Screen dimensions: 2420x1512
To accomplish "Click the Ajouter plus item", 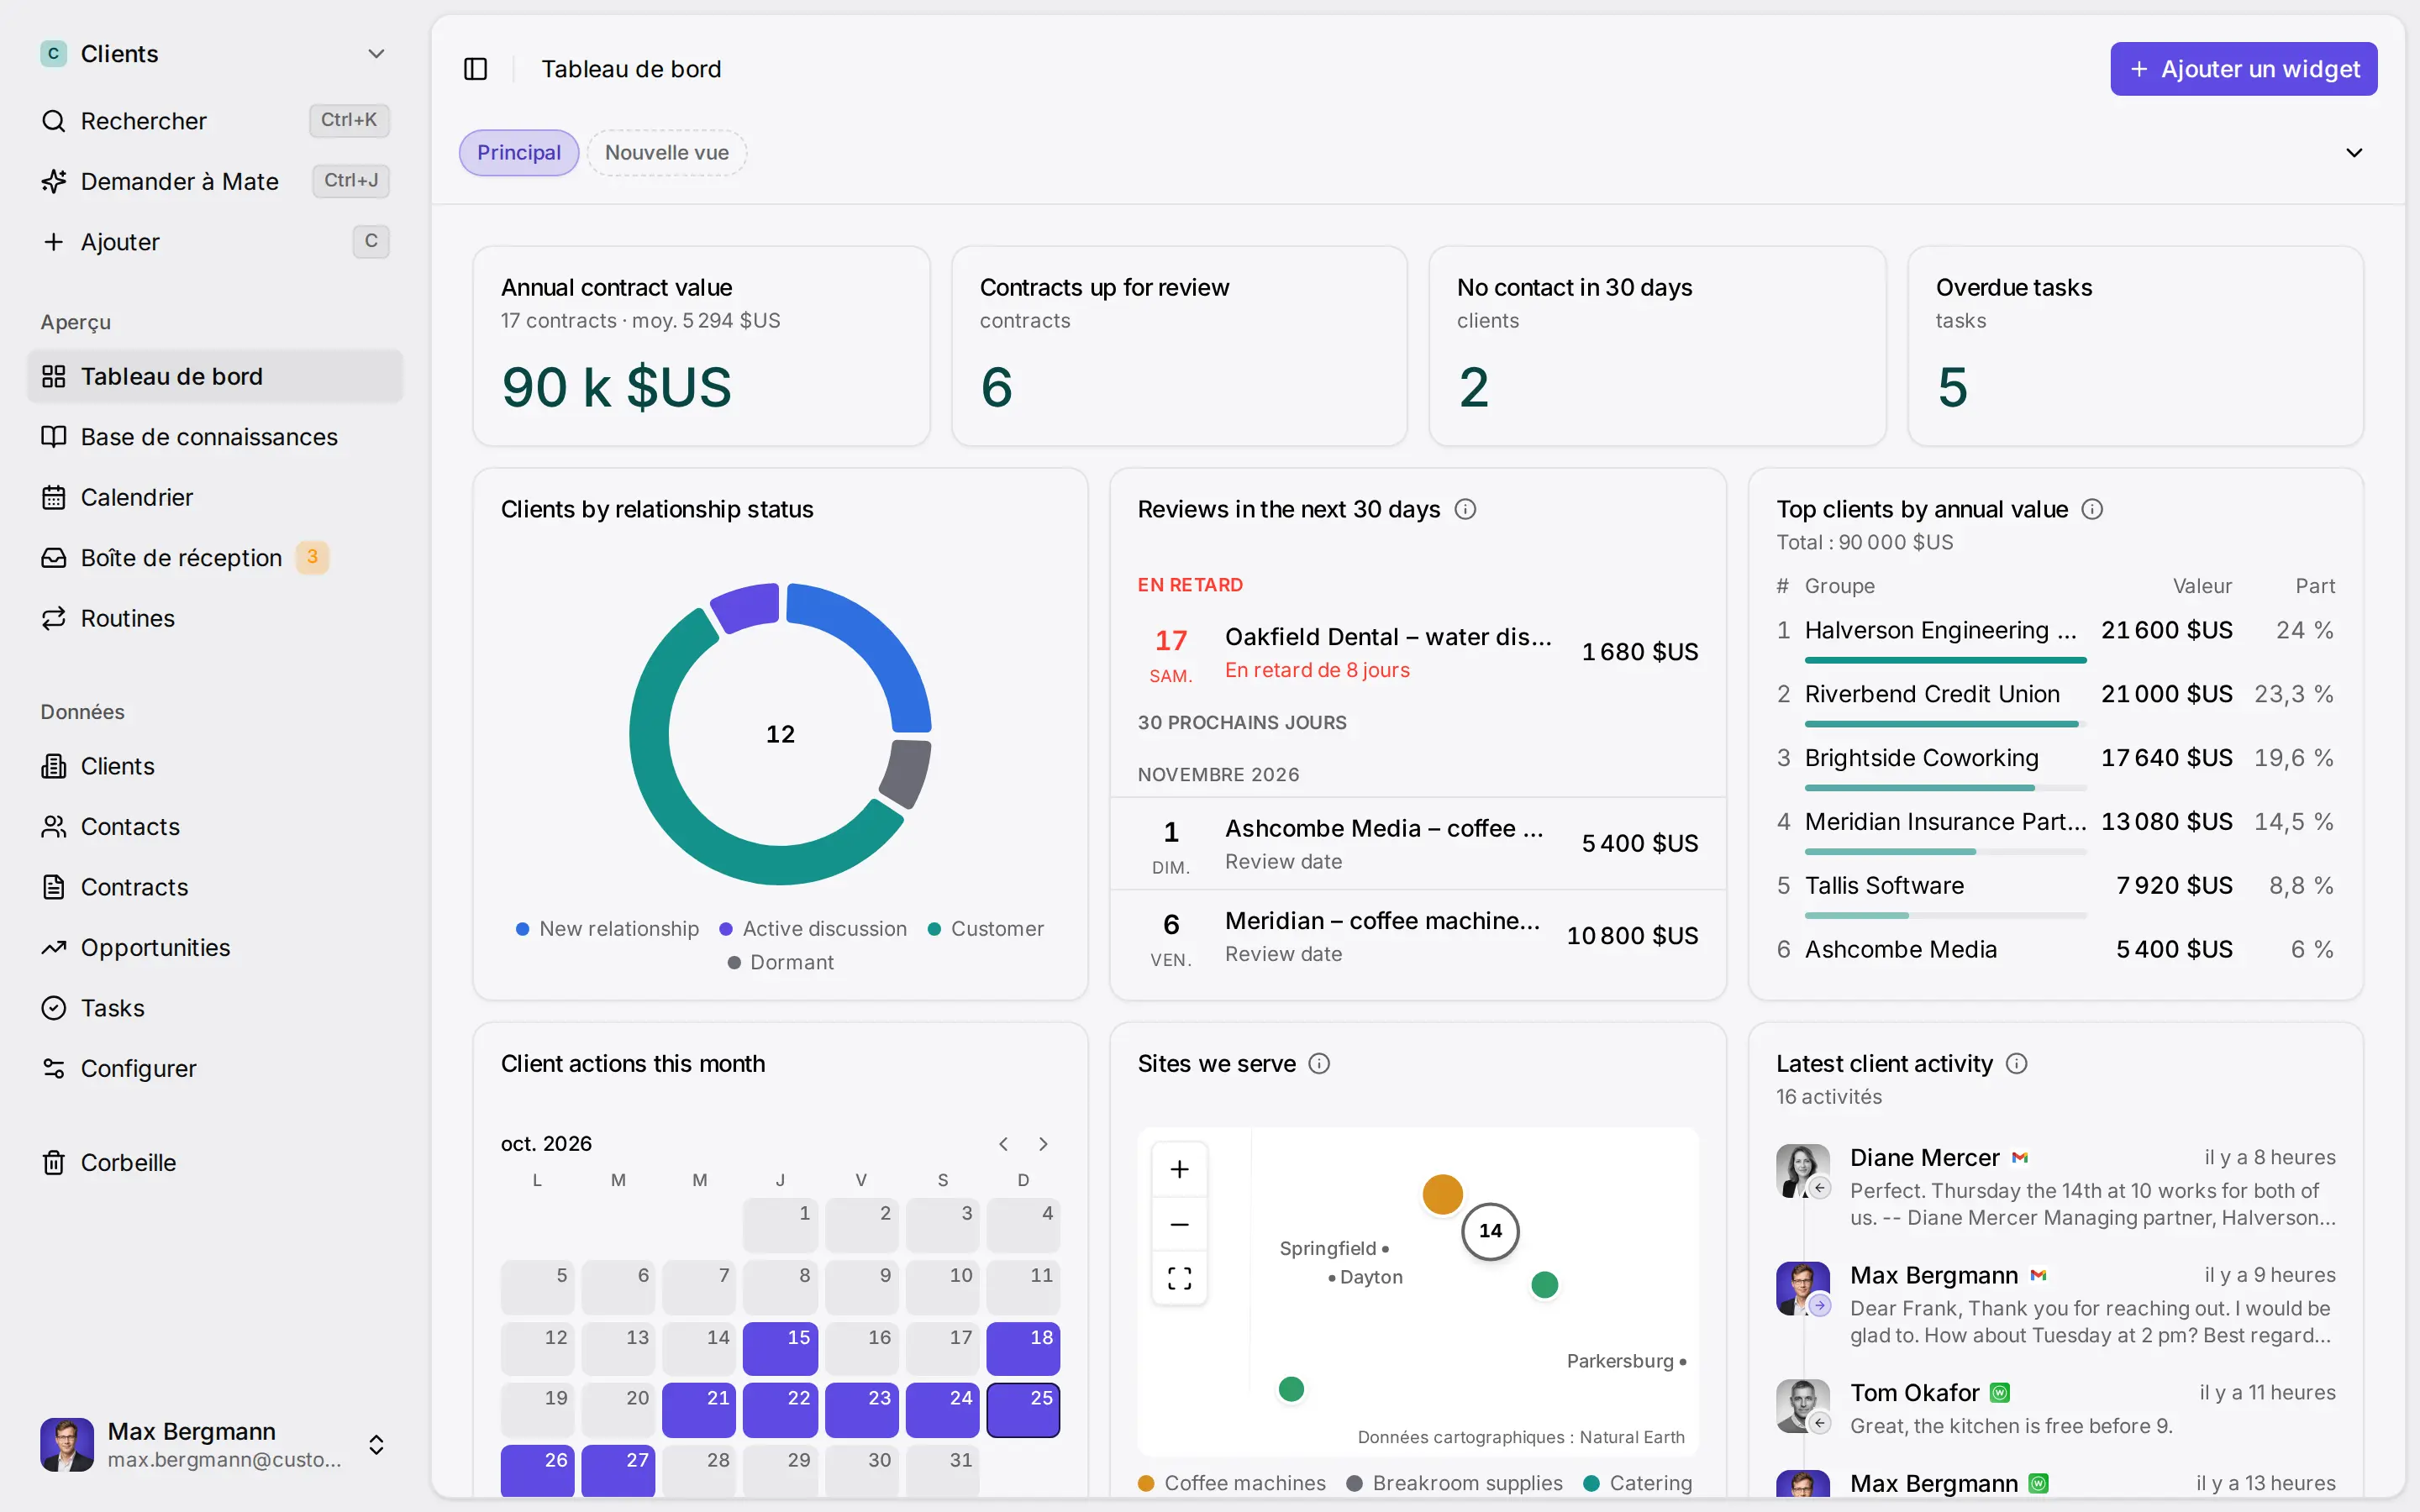I will pyautogui.click(x=215, y=242).
